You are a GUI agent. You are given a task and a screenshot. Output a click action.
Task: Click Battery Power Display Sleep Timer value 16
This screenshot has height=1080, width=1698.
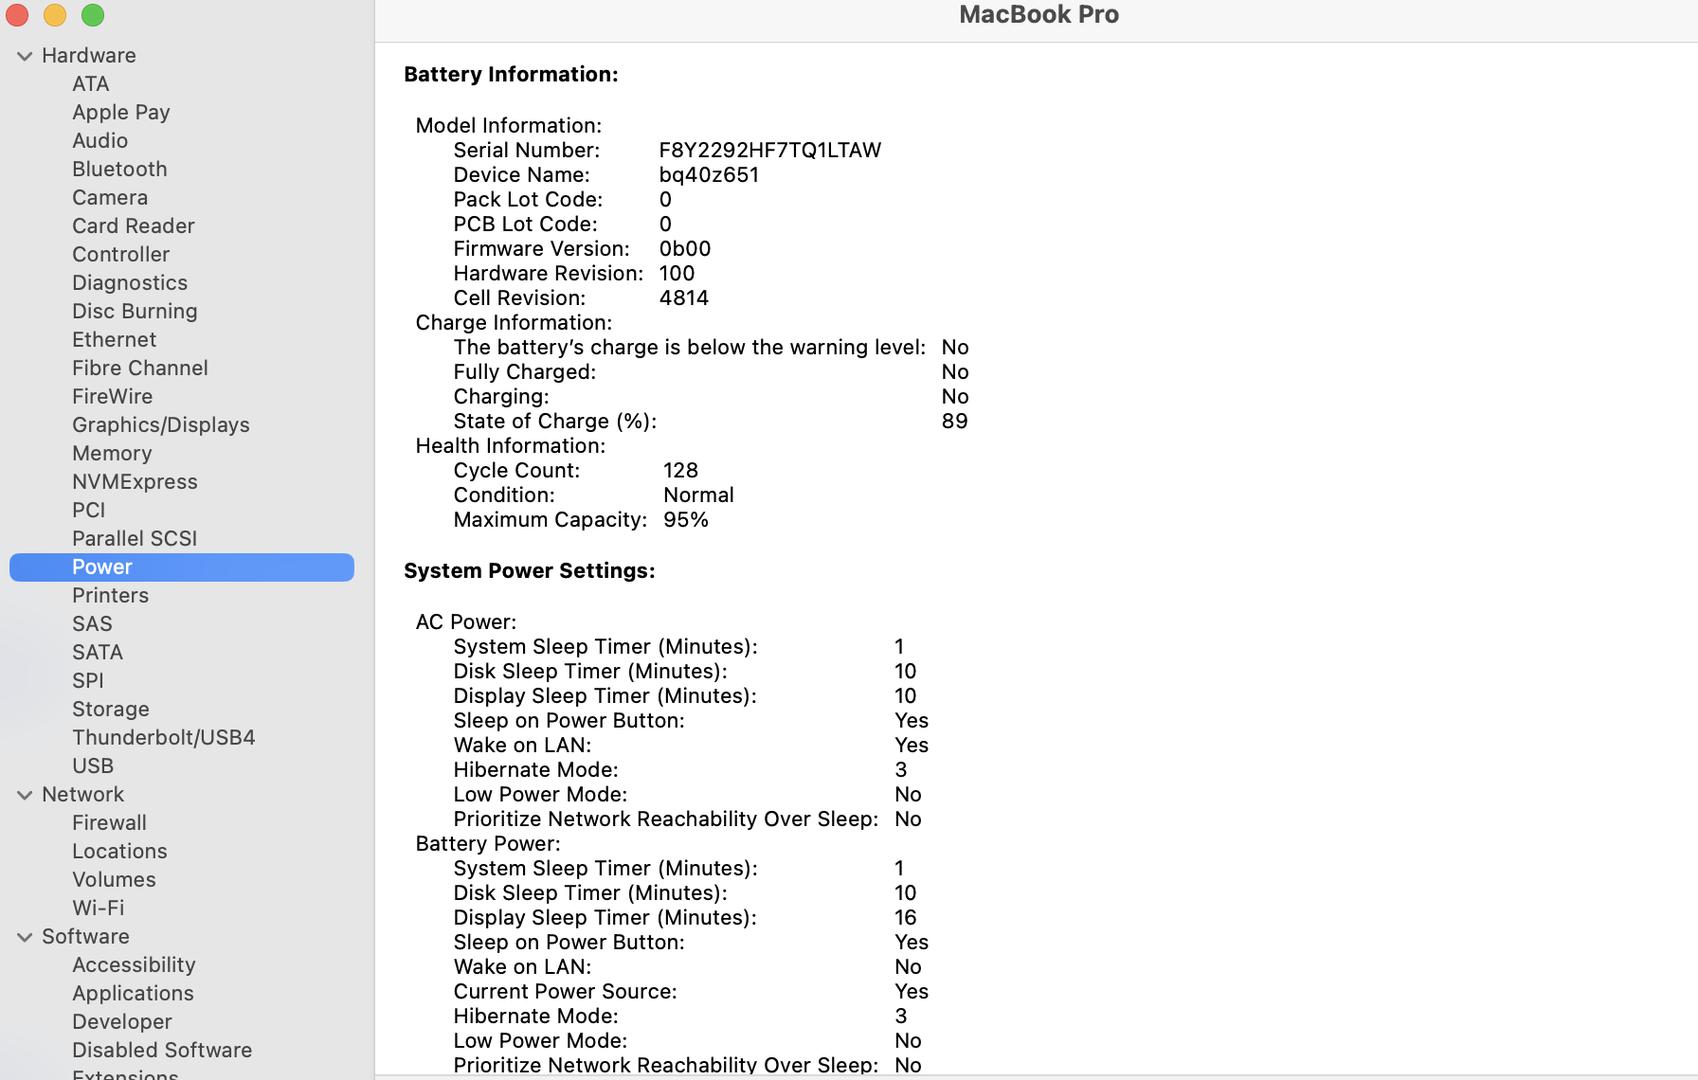906,918
